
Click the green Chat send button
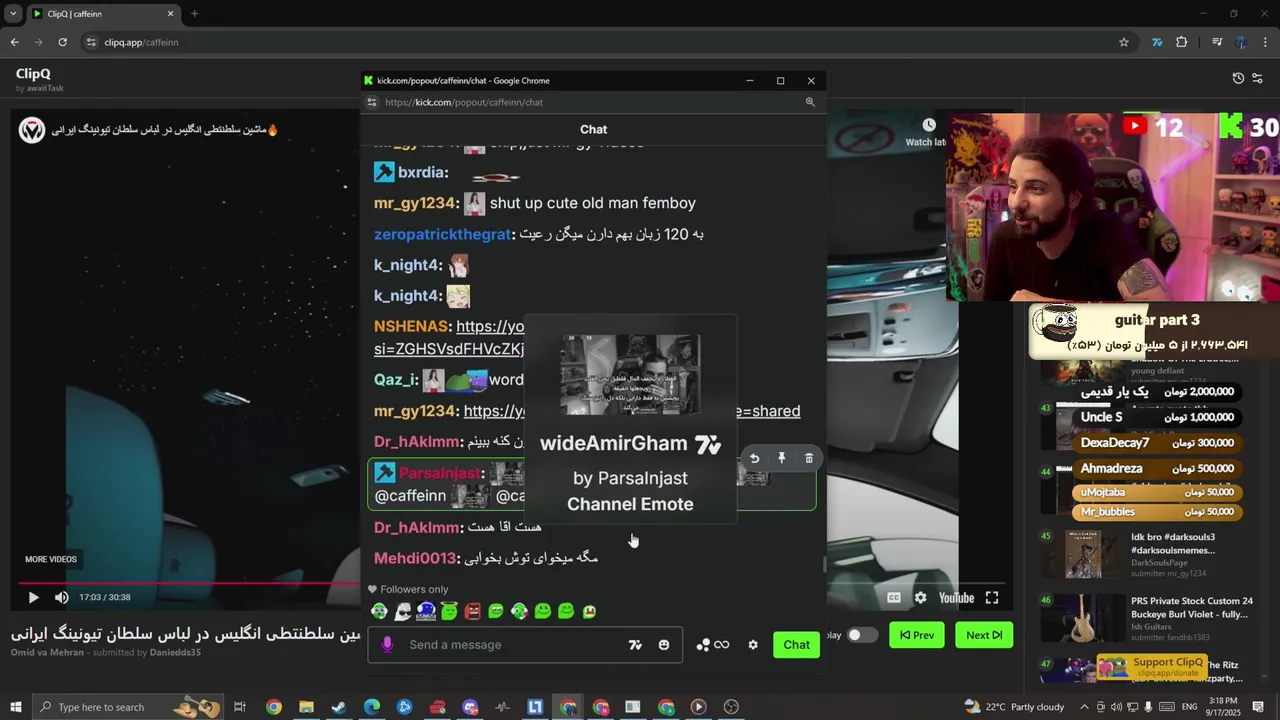click(x=796, y=645)
